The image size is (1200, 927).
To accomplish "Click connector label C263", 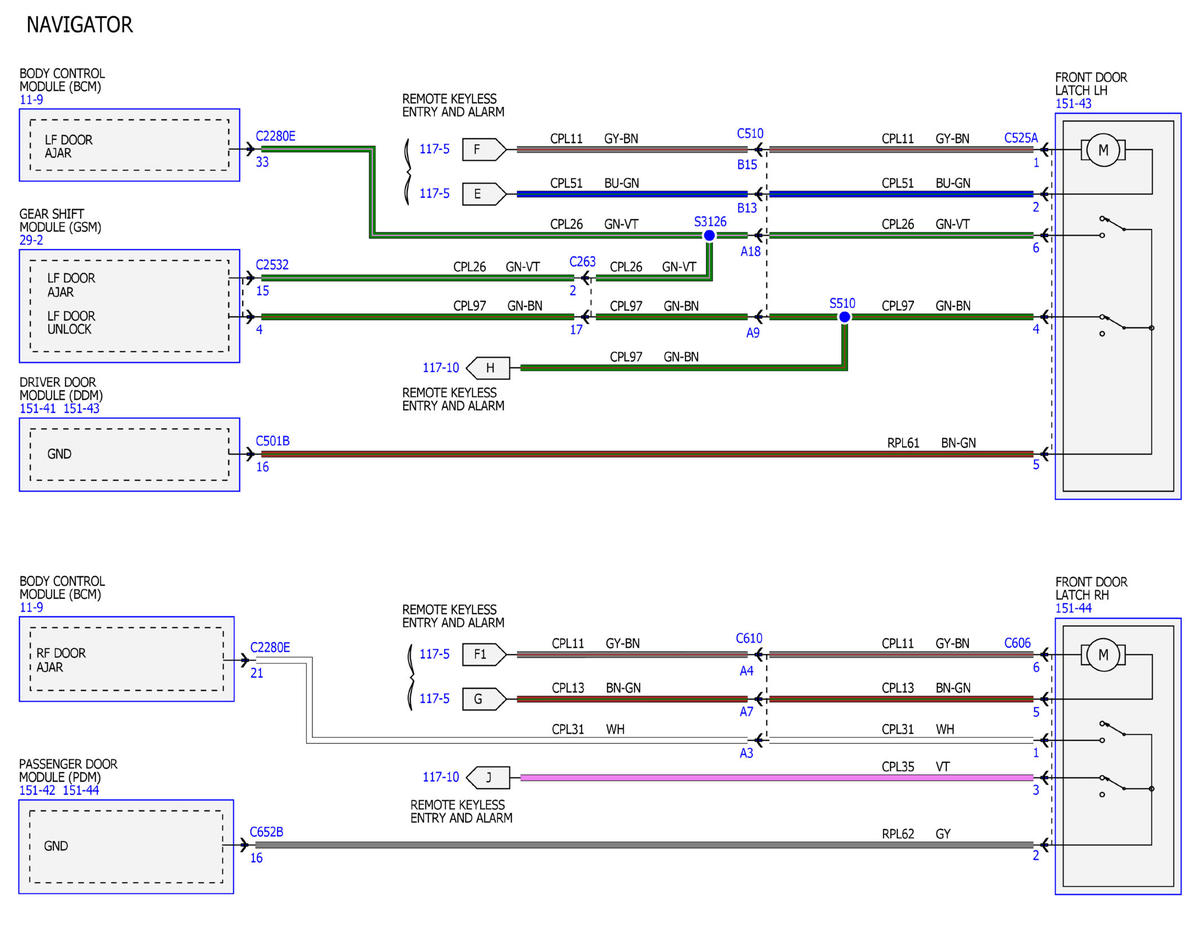I will coord(582,262).
